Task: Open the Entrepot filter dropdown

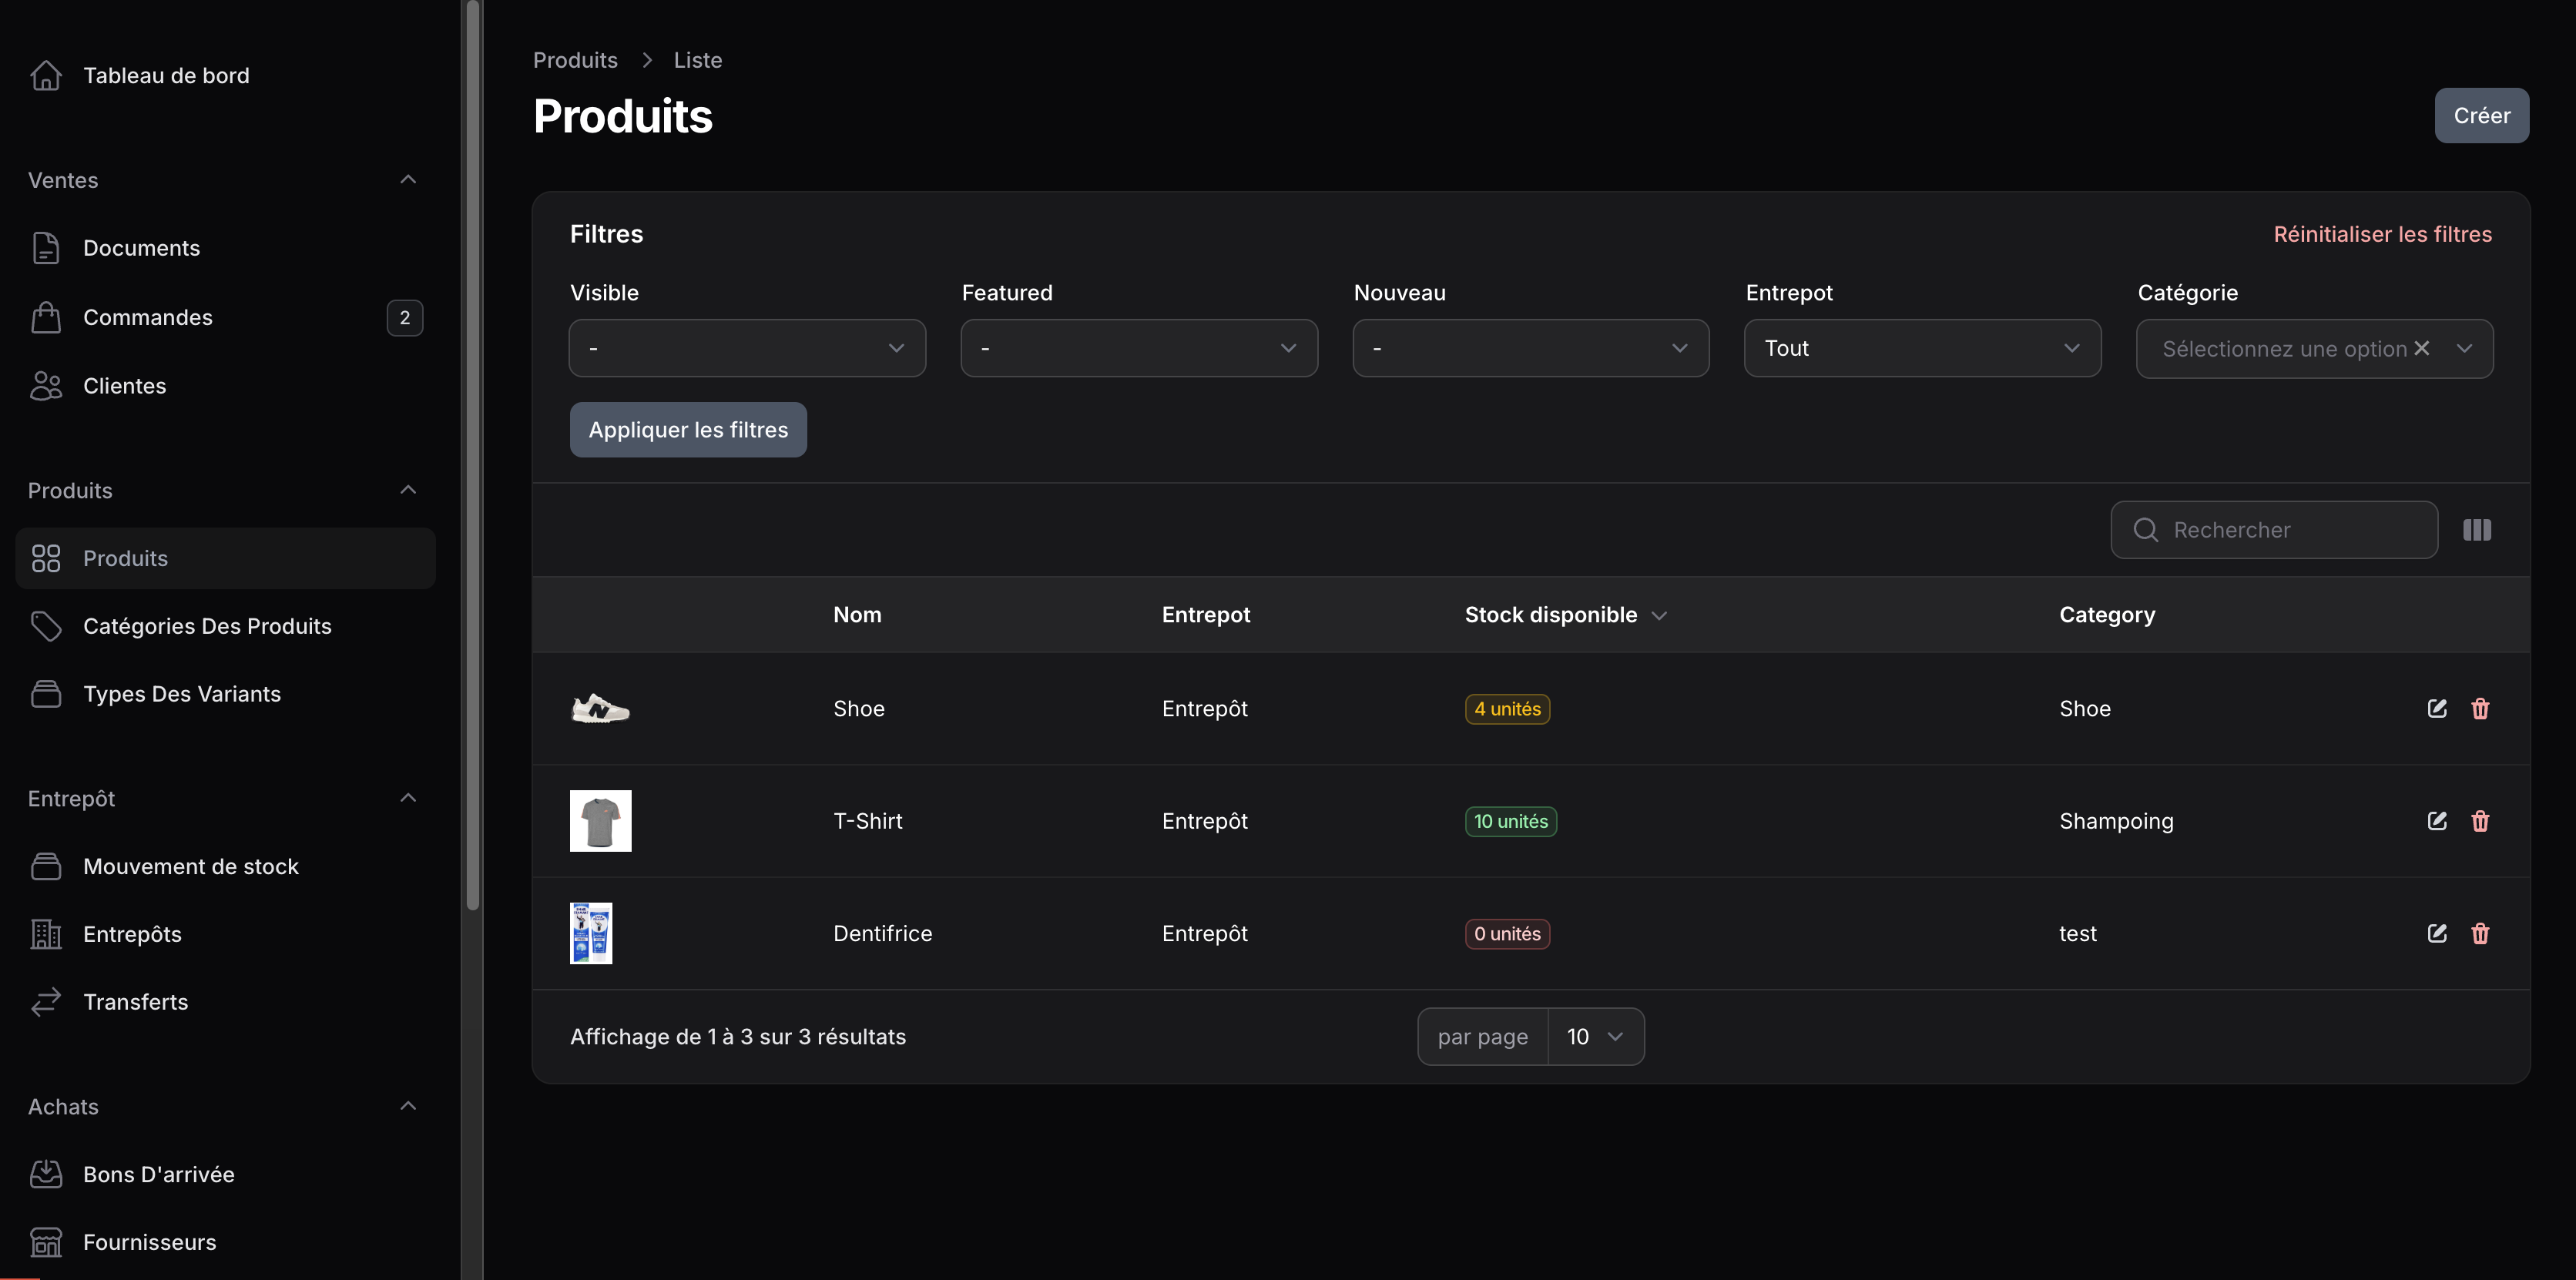Action: click(x=1922, y=348)
